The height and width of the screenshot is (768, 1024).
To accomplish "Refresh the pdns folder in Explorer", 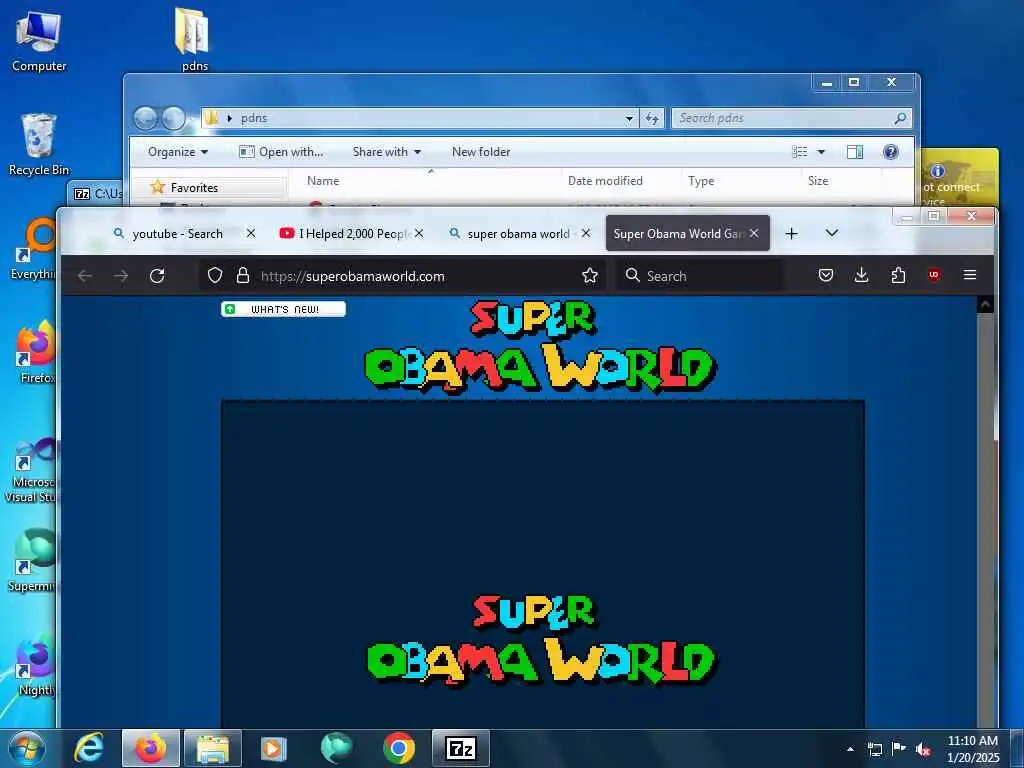I will click(652, 118).
